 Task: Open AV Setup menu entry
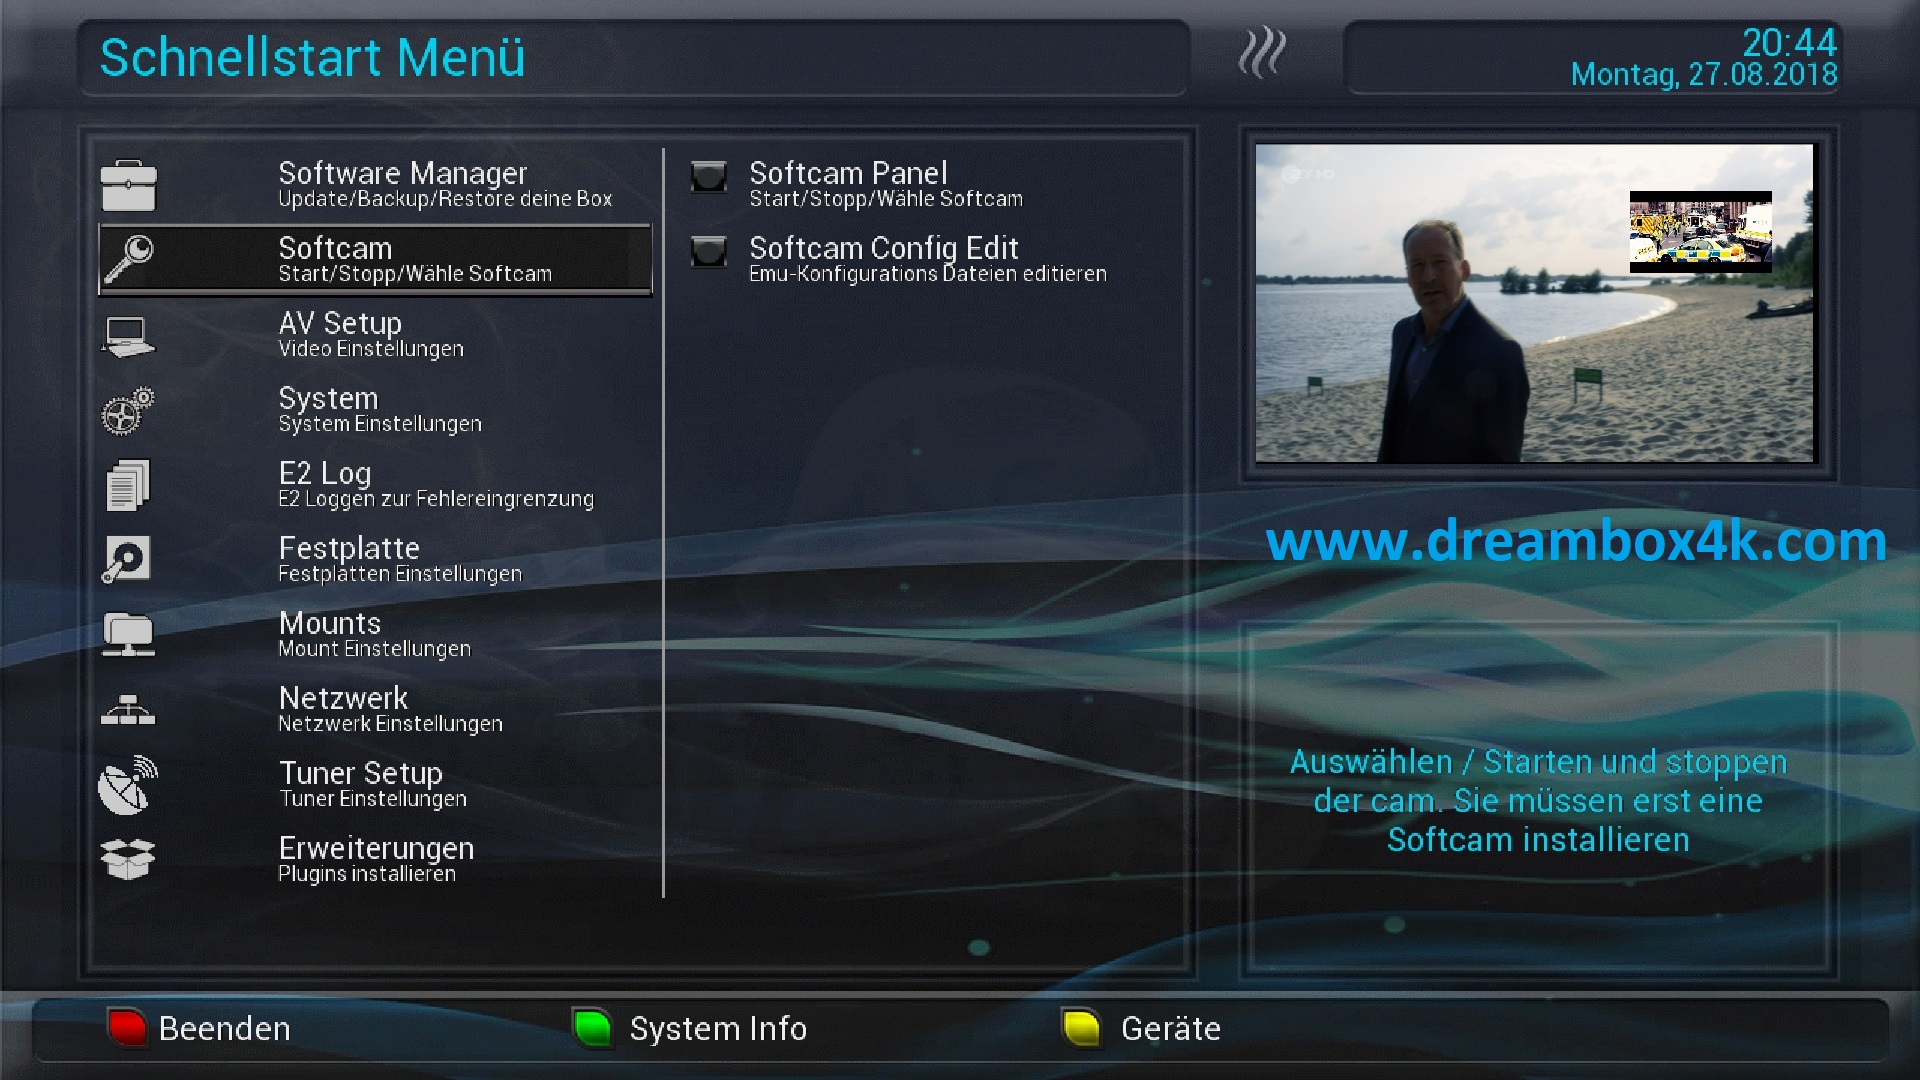click(375, 335)
